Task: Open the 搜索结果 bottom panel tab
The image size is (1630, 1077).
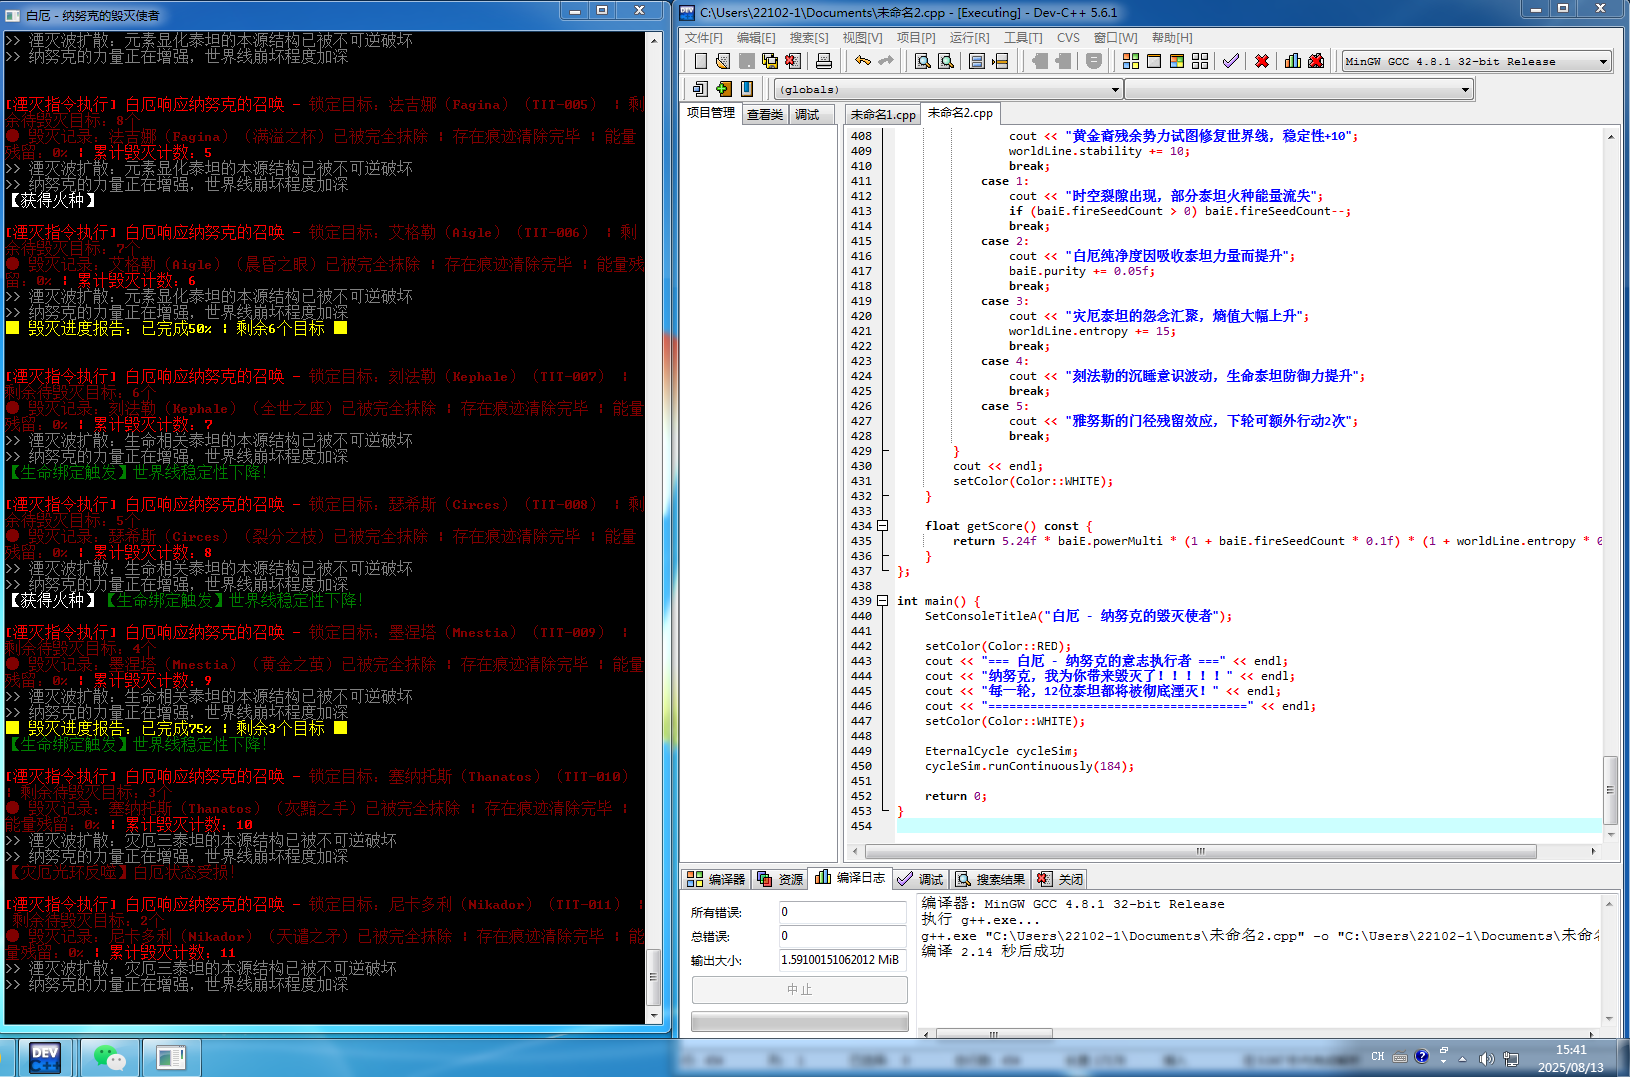Action: click(x=990, y=879)
